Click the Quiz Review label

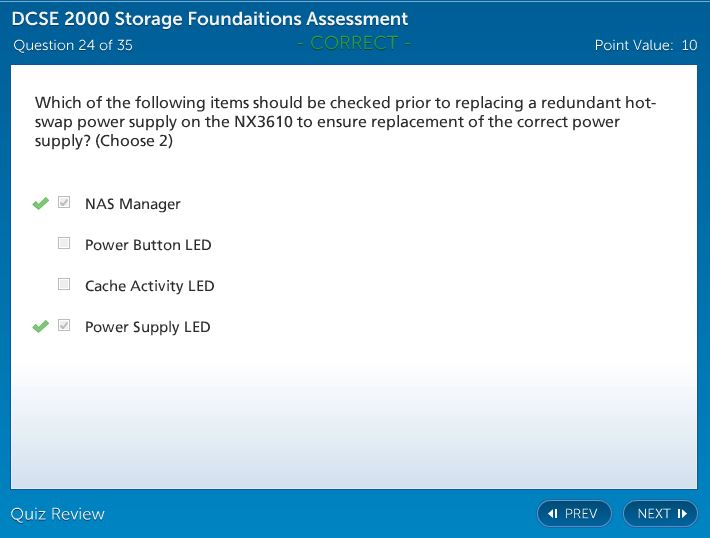(58, 514)
